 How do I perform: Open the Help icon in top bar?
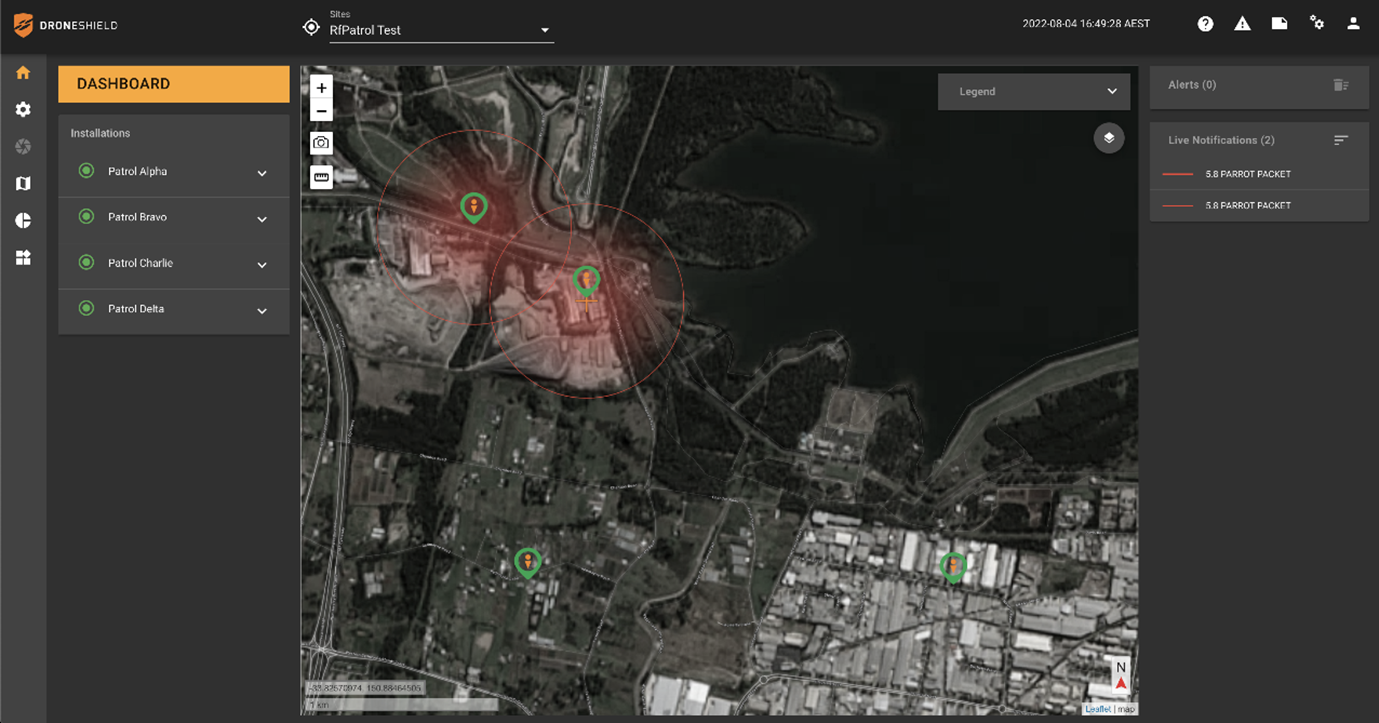click(1205, 22)
